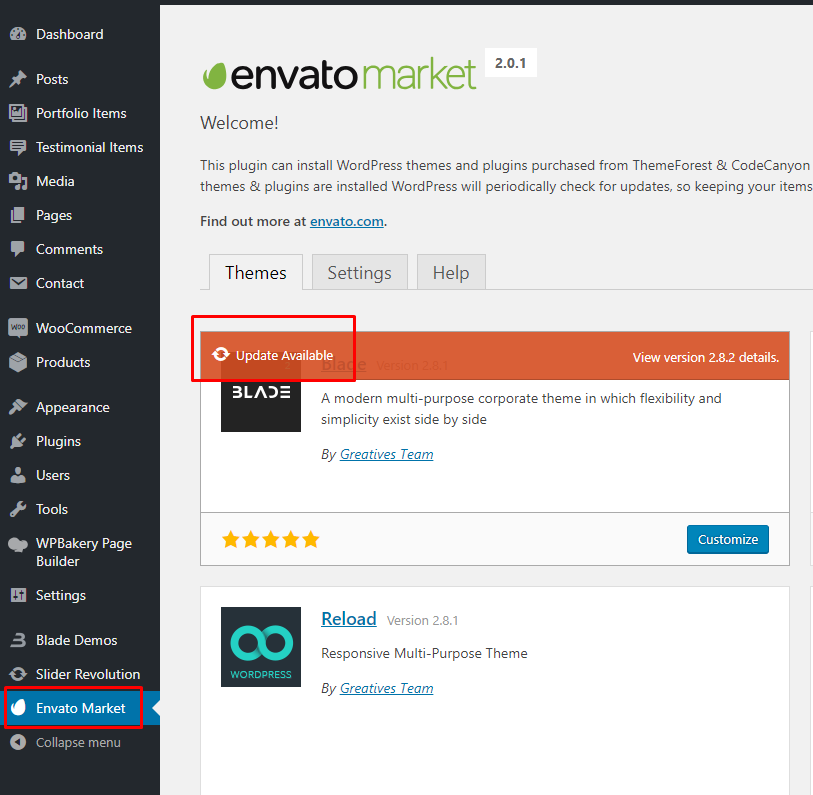This screenshot has height=795, width=813.
Task: Click the Posts pushpin icon
Action: point(18,79)
